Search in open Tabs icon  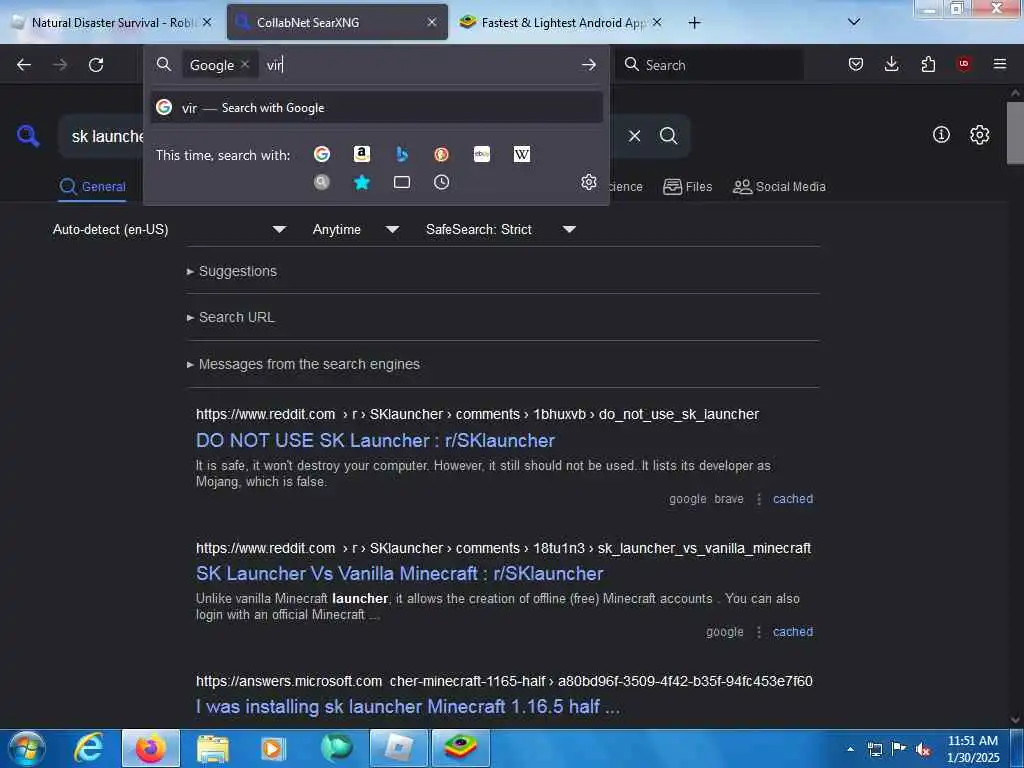(402, 182)
